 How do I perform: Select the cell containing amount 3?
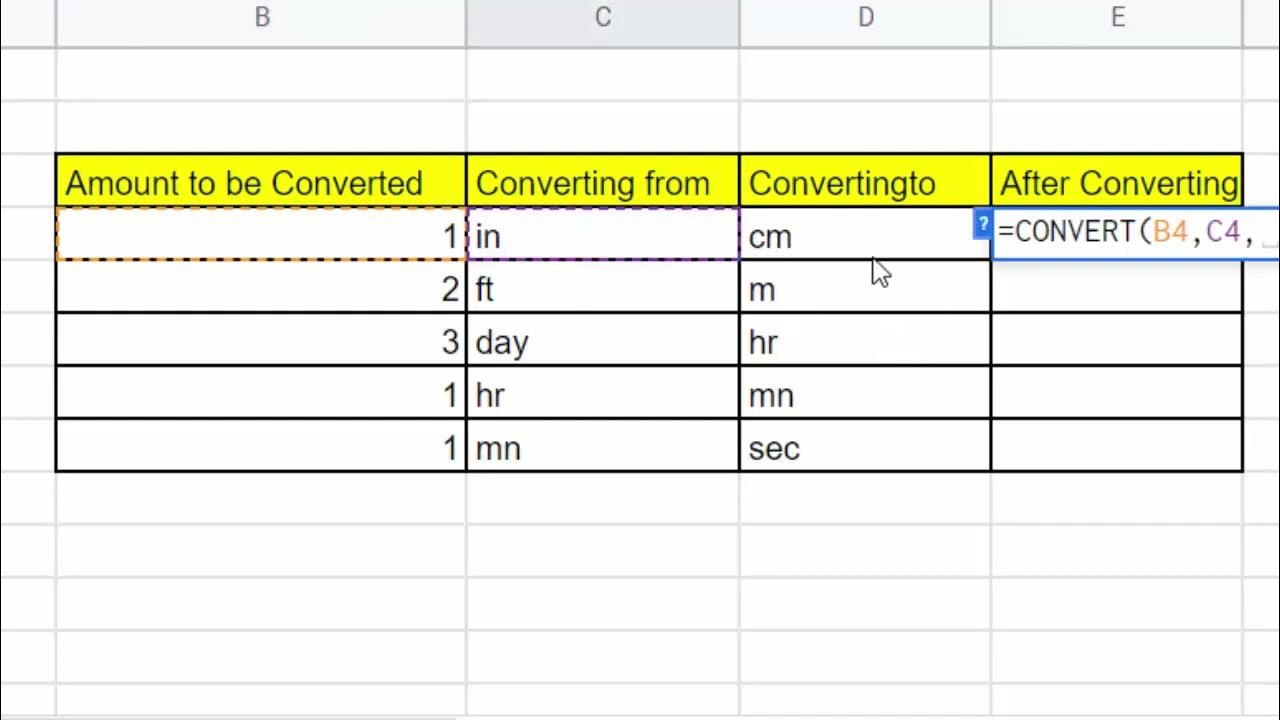tap(261, 343)
